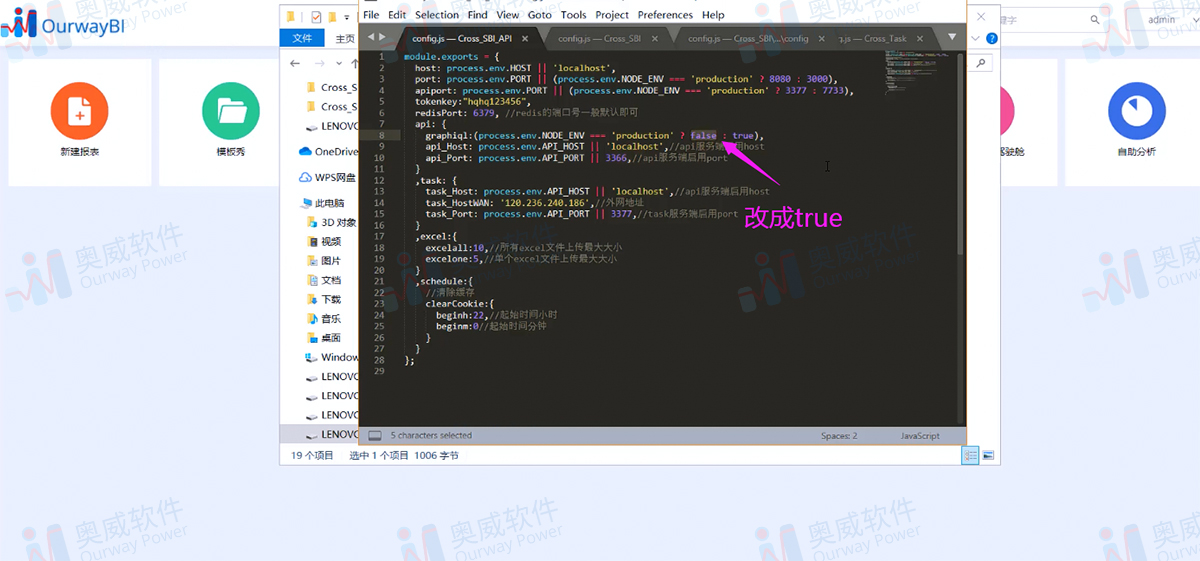The width and height of the screenshot is (1200, 561).
Task: Open the 视频 folder in Explorer
Action: point(323,242)
